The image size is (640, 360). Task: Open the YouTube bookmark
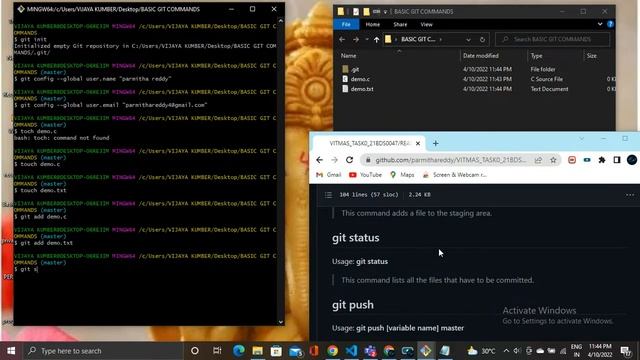(365, 175)
